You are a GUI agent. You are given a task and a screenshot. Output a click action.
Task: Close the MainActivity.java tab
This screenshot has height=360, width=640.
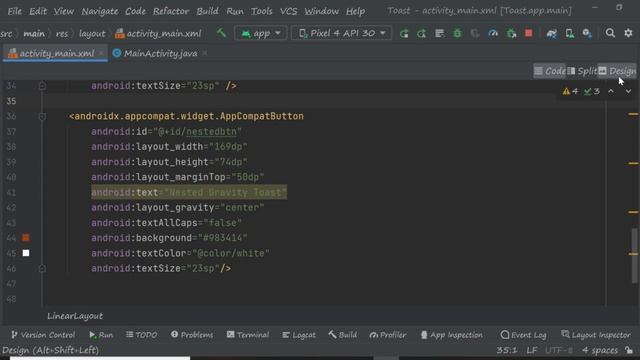tap(204, 53)
